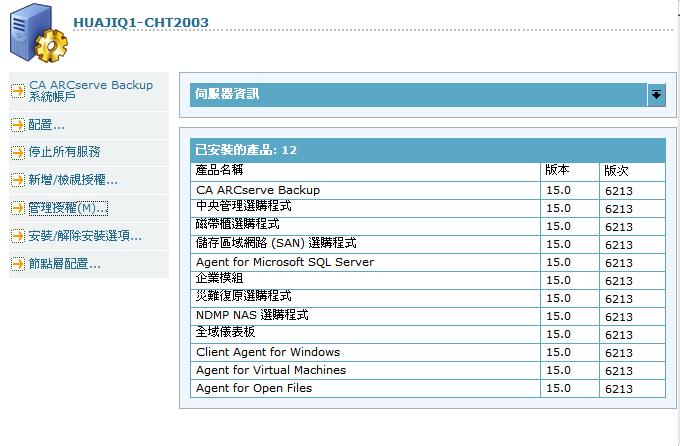
Task: Click the server with gear icon
Action: [39, 33]
